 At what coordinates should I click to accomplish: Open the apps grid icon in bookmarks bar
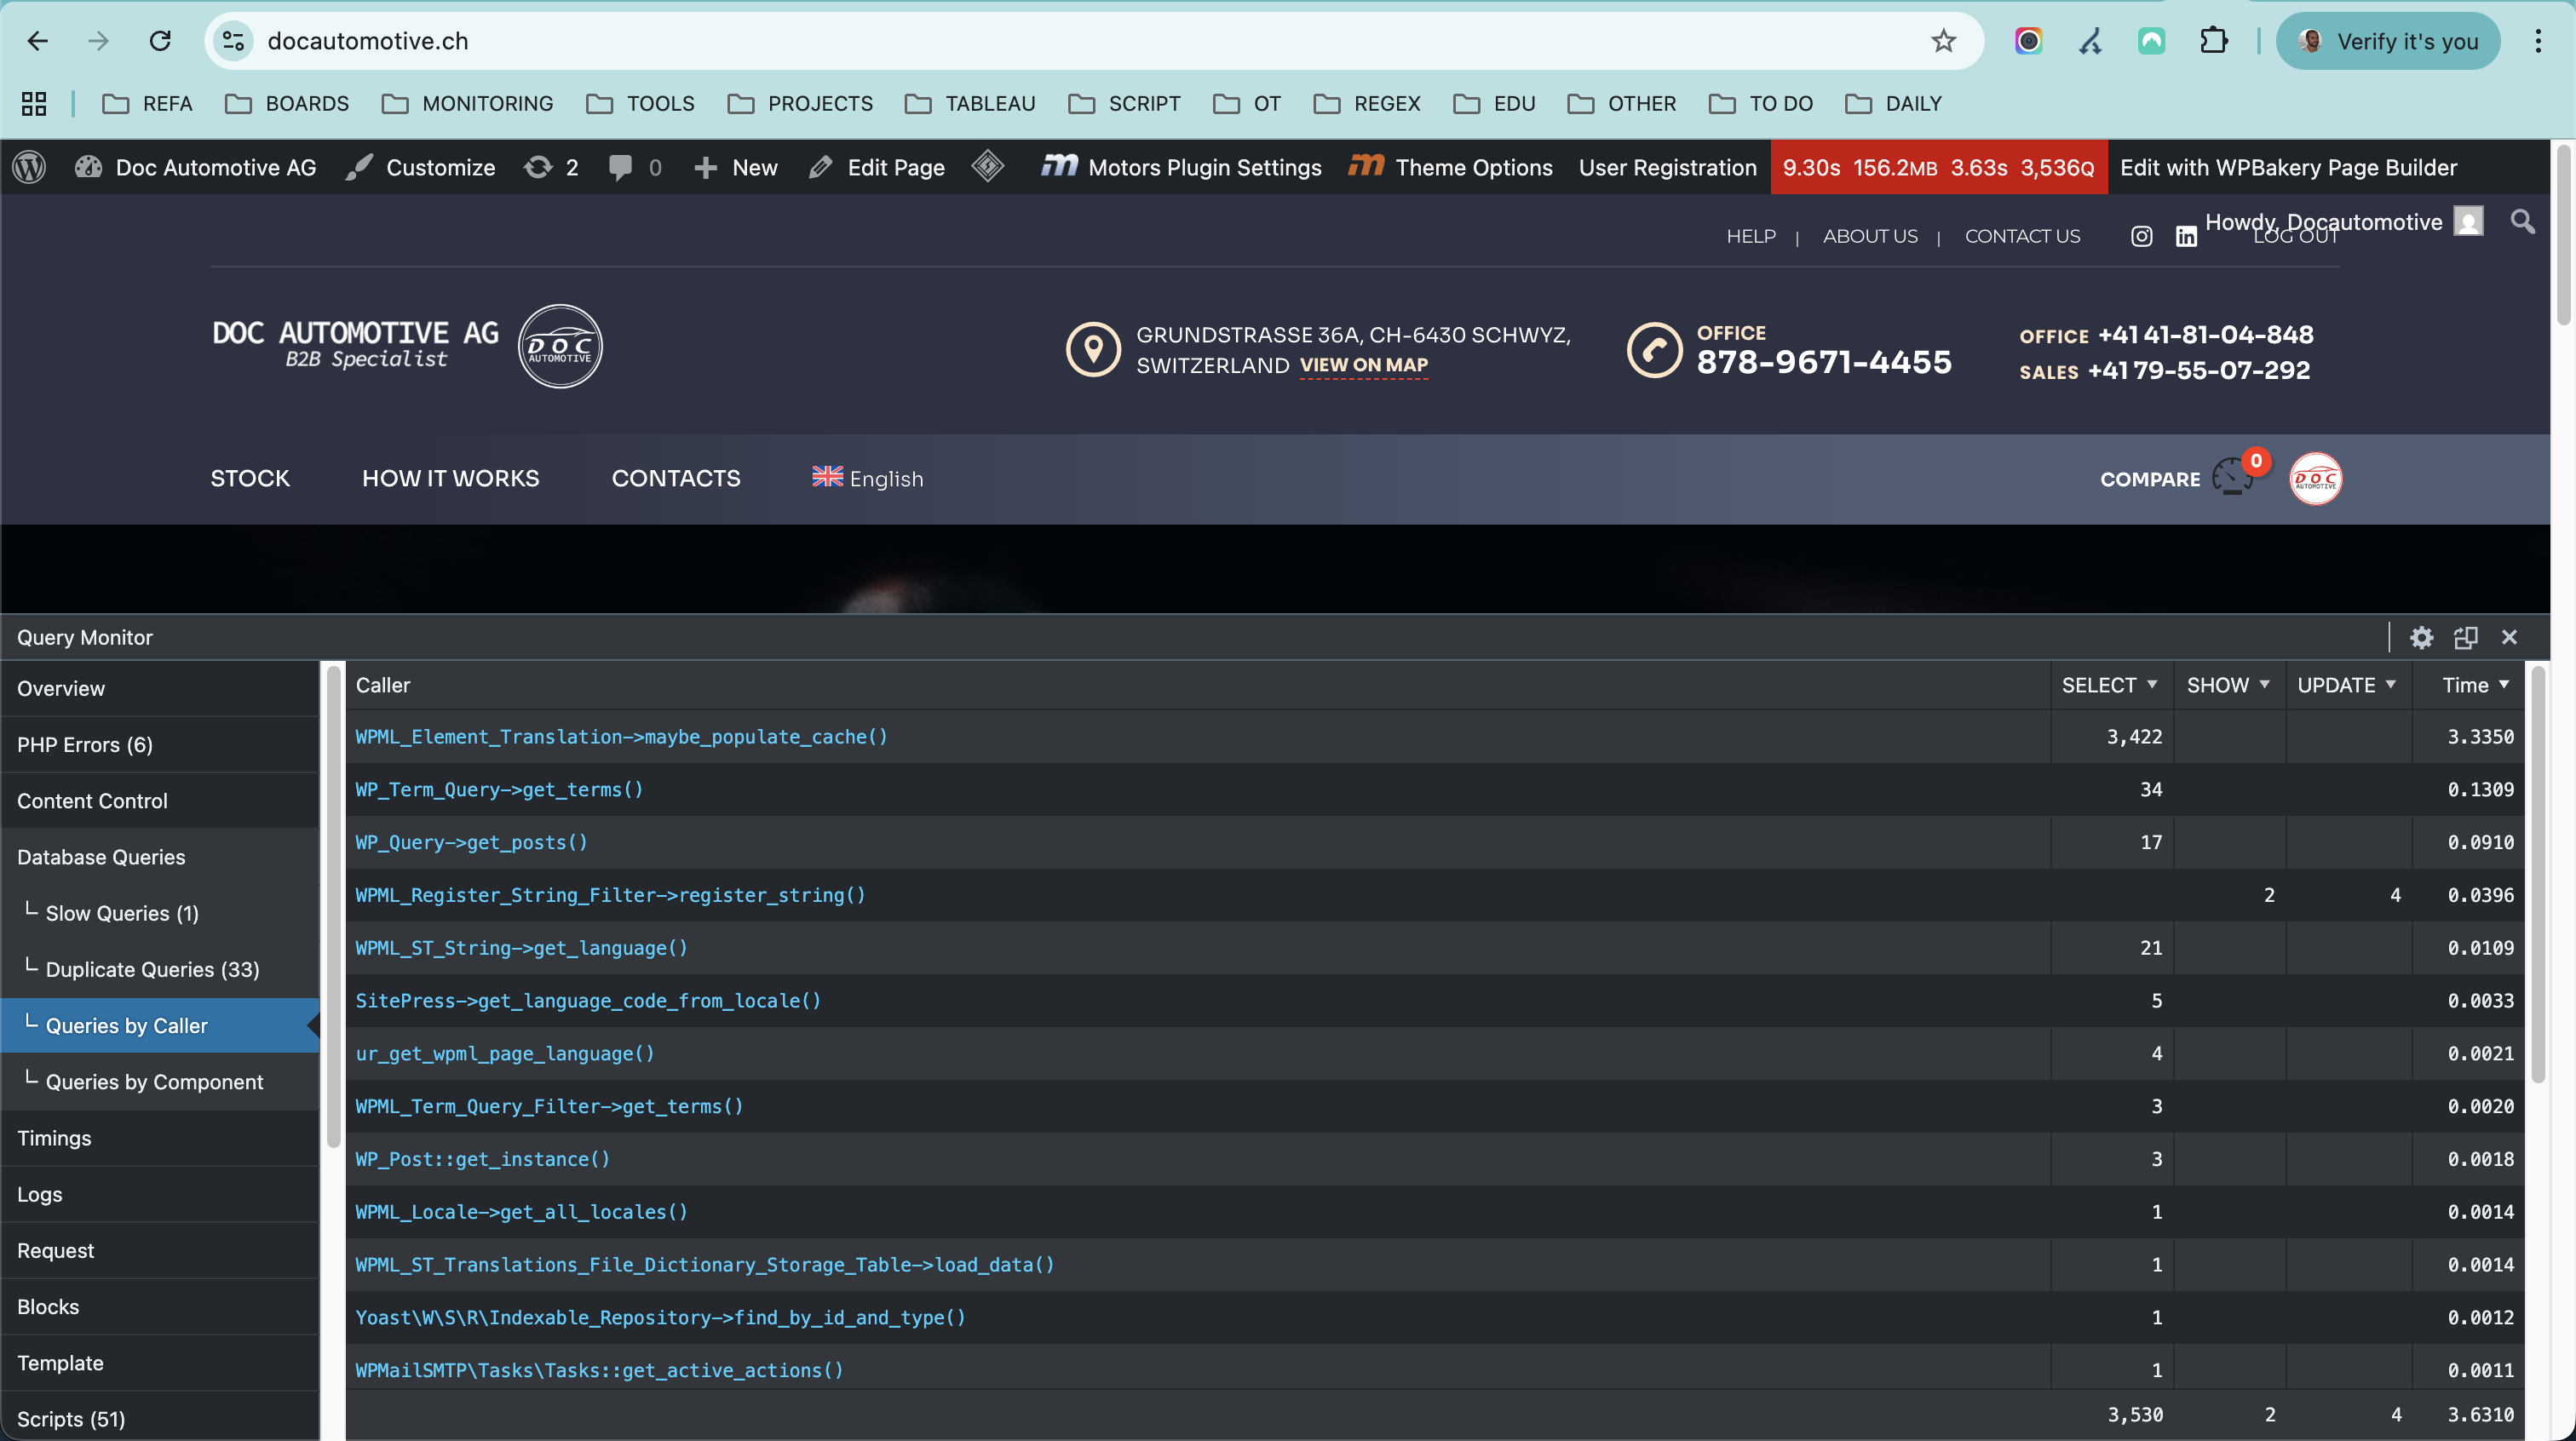34,103
